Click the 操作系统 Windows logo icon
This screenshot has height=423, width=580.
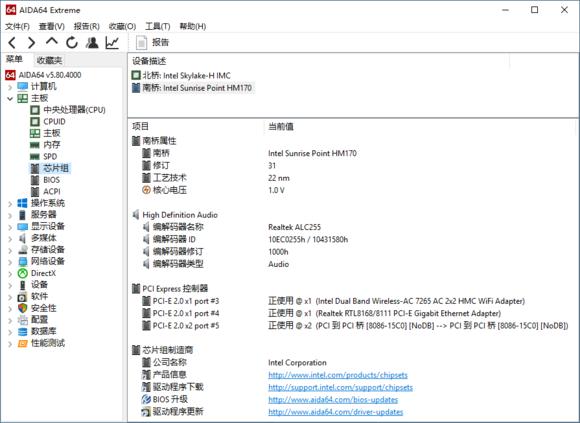coord(23,203)
